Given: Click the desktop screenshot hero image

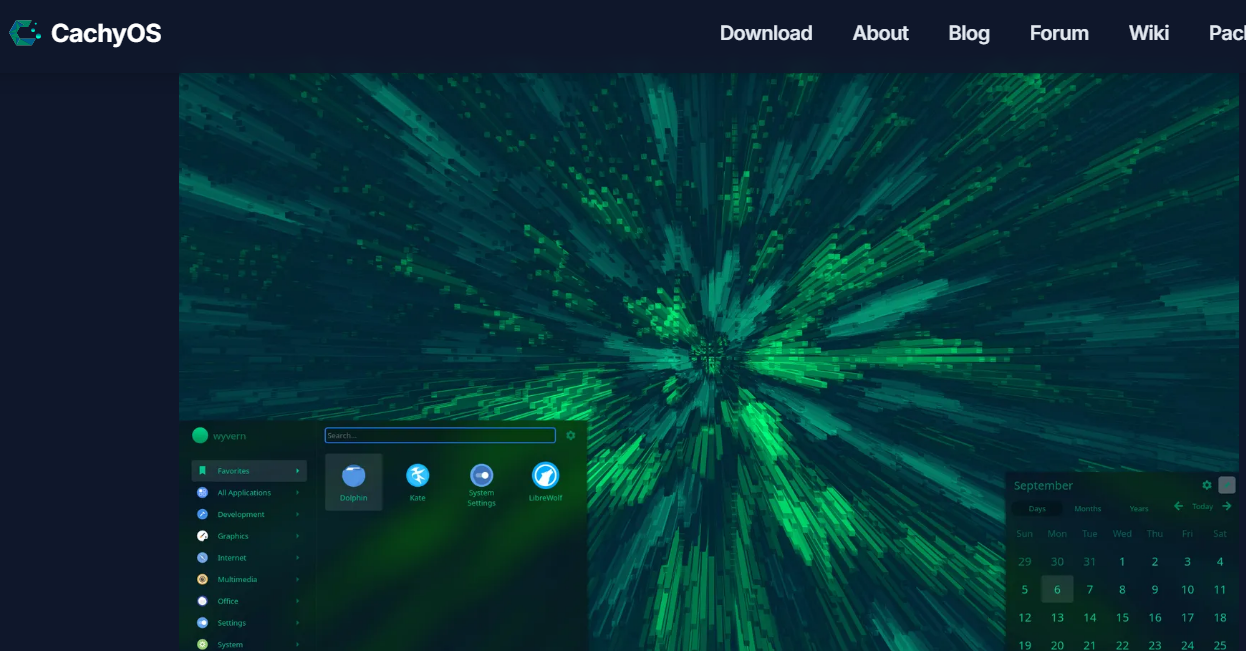Looking at the screenshot, I should 709,362.
